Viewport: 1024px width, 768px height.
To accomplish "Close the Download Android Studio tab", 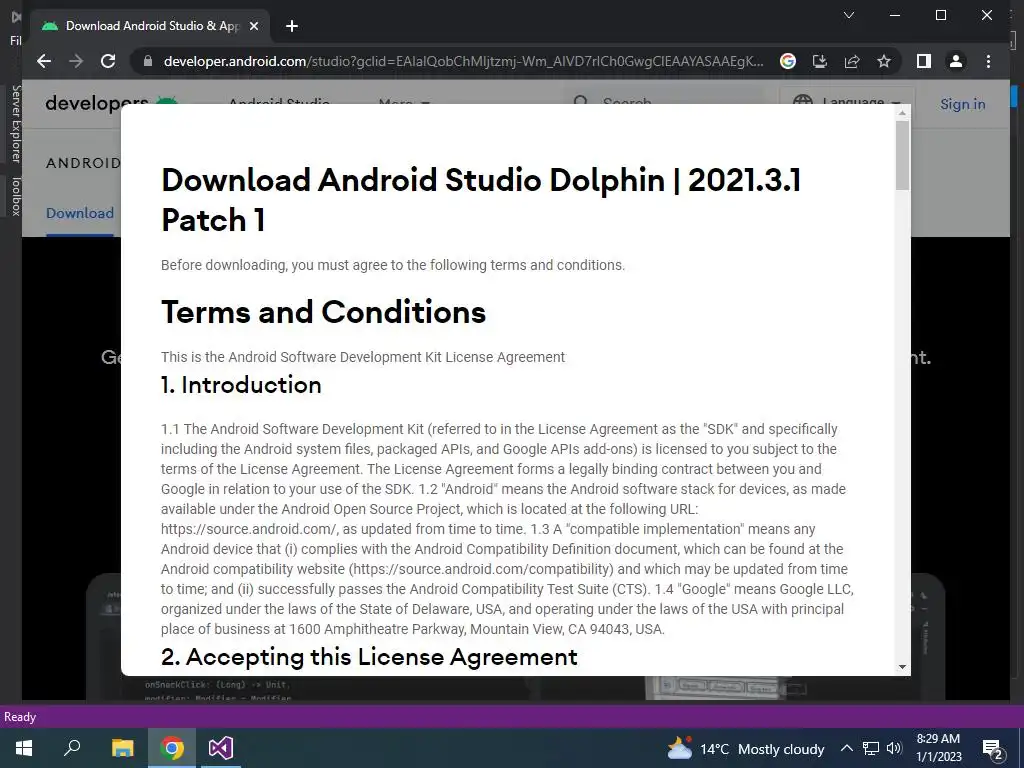I will pyautogui.click(x=254, y=26).
